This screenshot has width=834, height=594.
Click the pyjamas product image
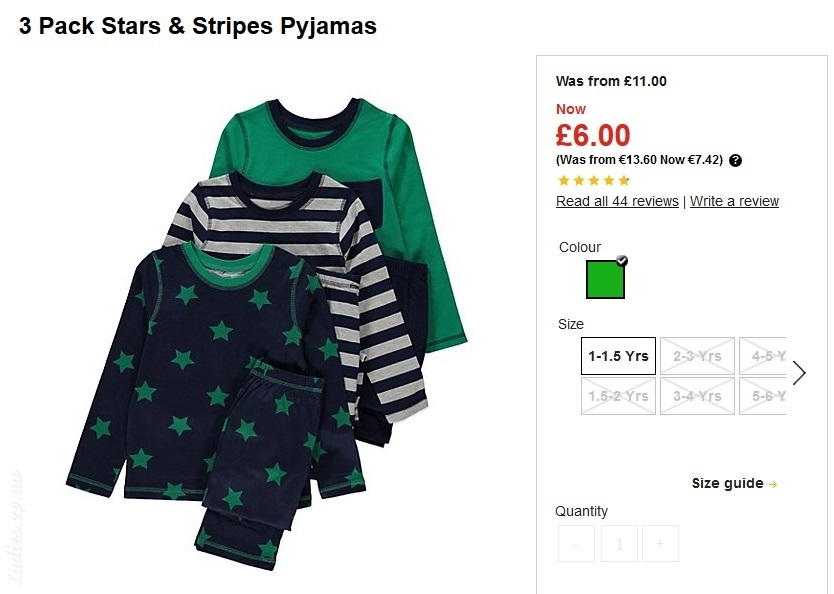266,334
